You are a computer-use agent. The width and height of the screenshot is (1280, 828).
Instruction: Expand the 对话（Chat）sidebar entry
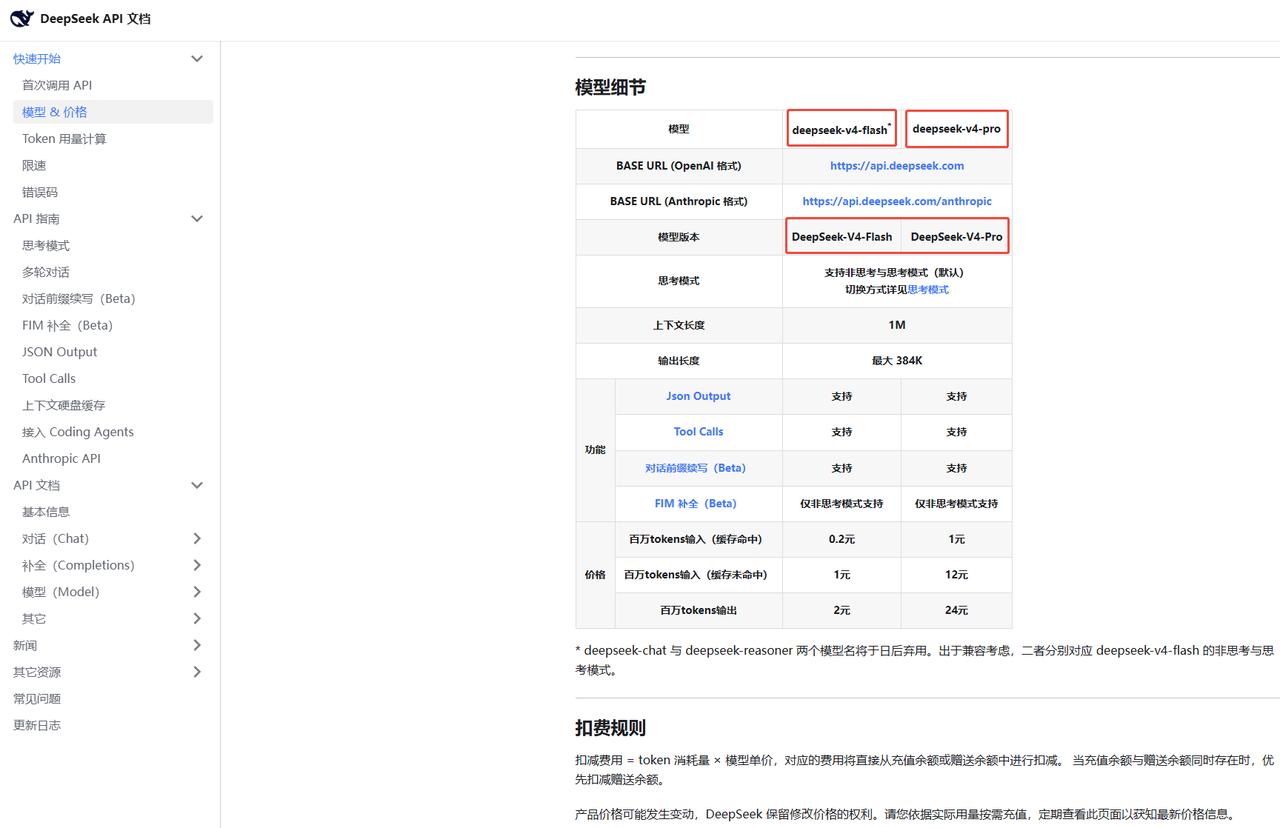197,538
